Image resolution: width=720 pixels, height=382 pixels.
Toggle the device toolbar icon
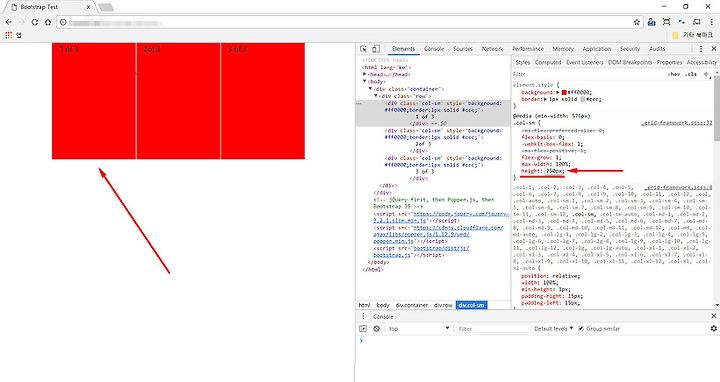pyautogui.click(x=376, y=49)
